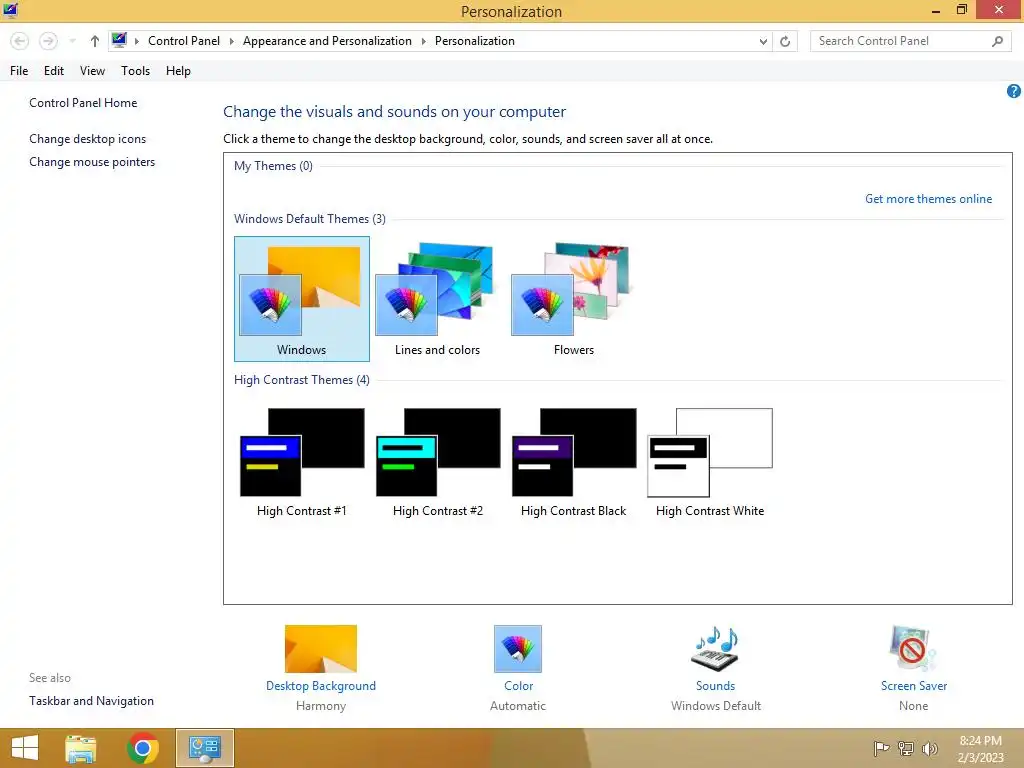Image resolution: width=1024 pixels, height=768 pixels.
Task: Apply High Contrast #2 theme
Action: click(x=438, y=462)
